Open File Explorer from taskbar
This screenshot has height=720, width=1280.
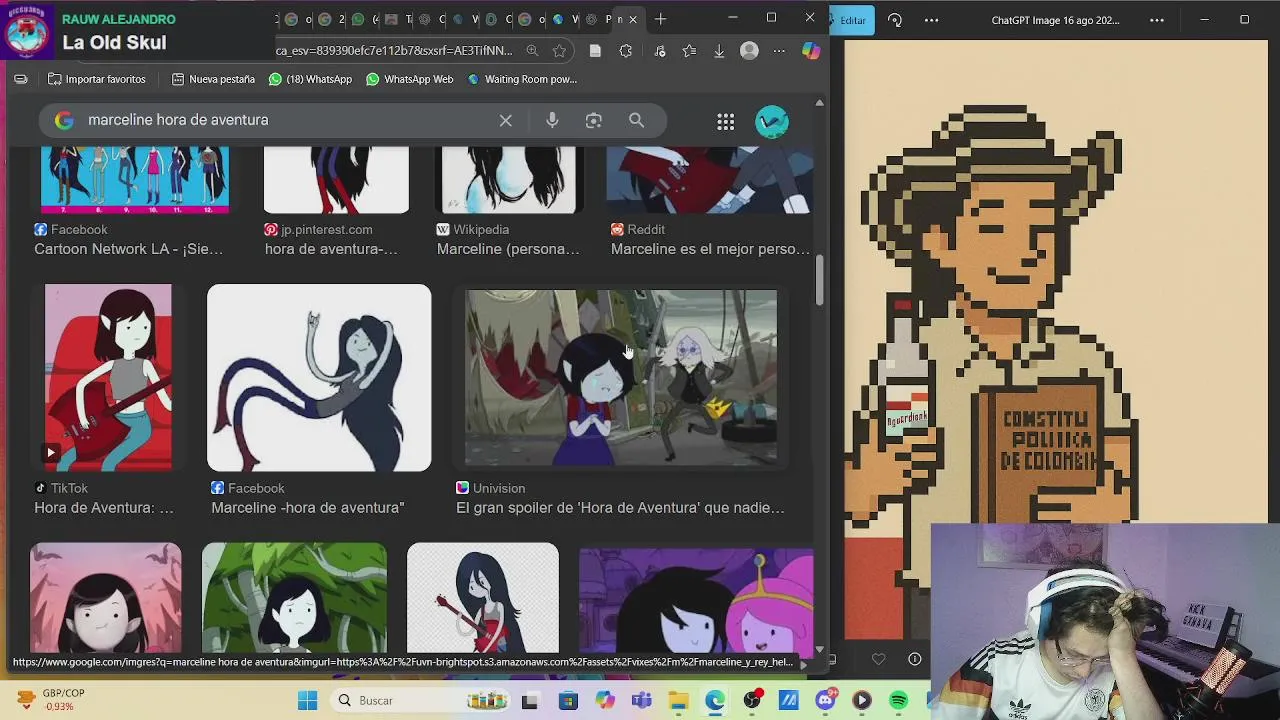click(x=678, y=701)
